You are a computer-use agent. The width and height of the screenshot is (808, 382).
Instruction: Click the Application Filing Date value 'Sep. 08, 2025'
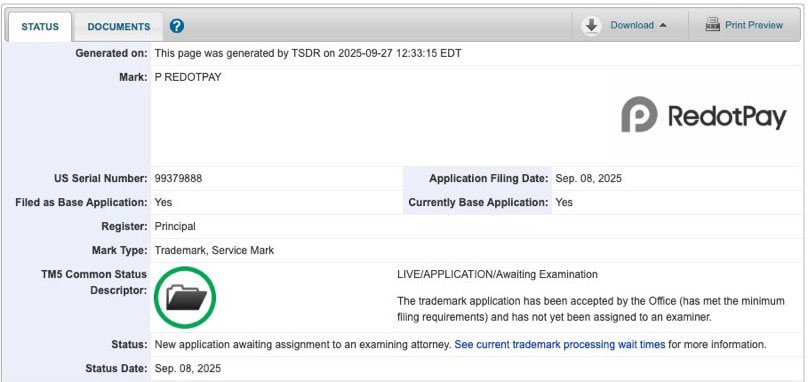point(588,179)
